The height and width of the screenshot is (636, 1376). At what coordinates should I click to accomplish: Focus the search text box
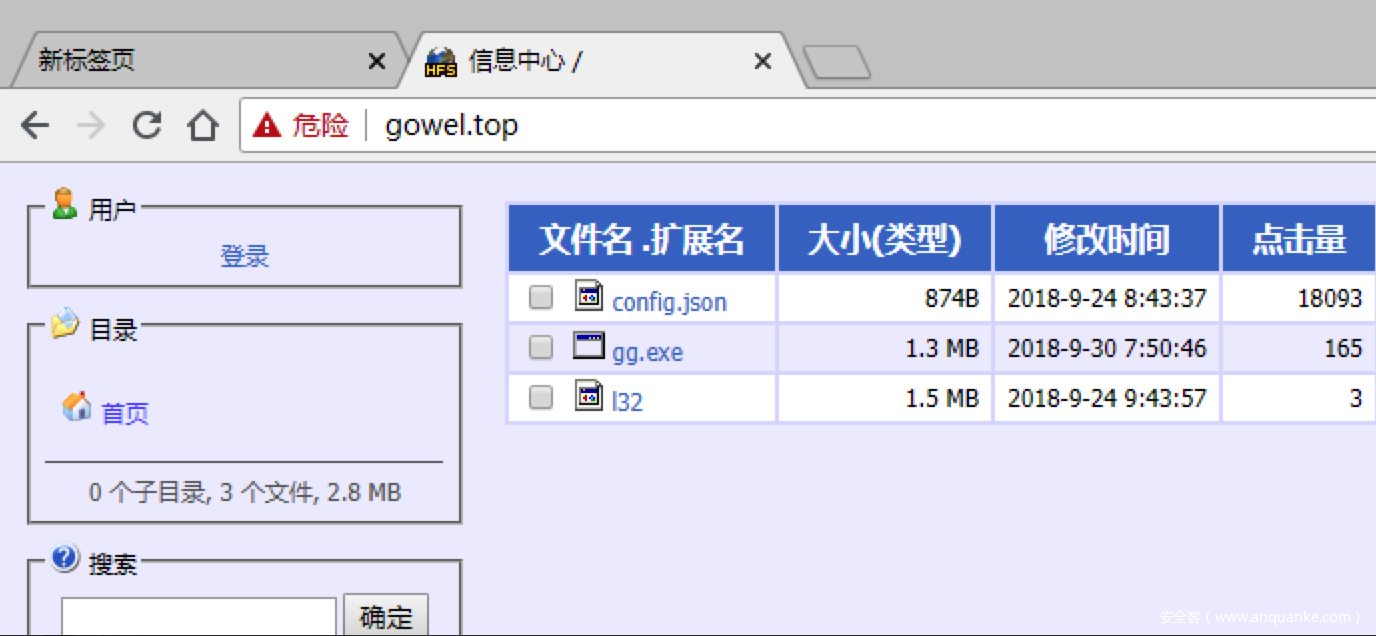[x=199, y=617]
